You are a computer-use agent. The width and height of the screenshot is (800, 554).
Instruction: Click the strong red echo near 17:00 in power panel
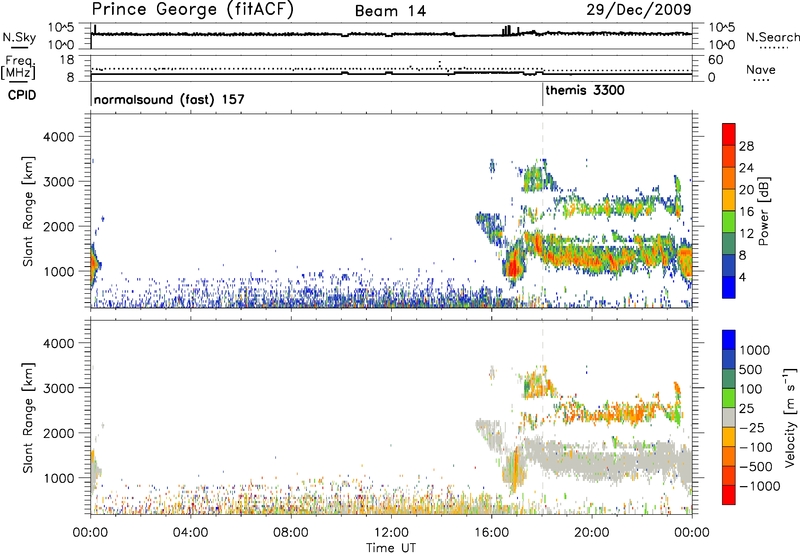click(512, 266)
